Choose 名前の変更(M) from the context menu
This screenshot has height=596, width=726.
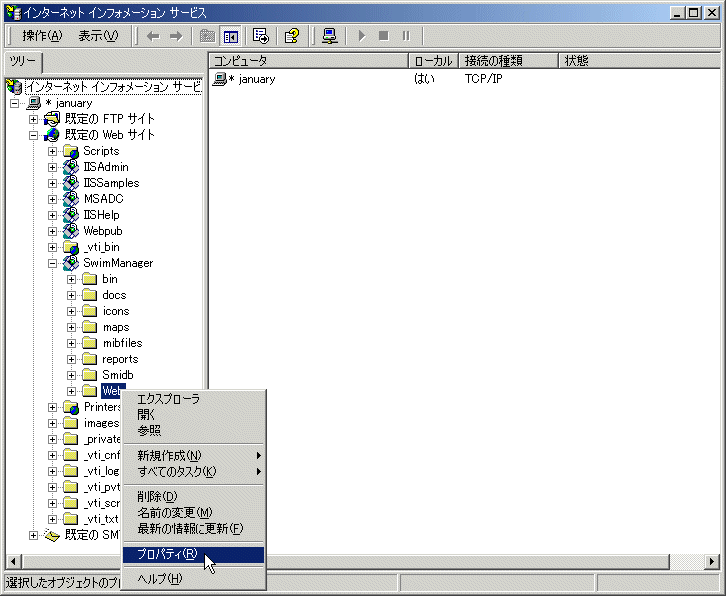pyautogui.click(x=194, y=513)
